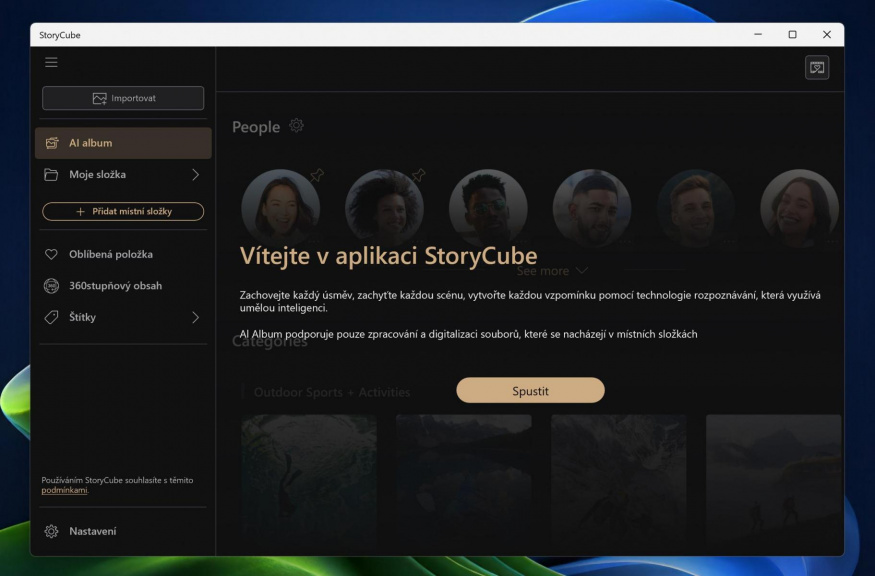
Task: Maximize the StoryCube window
Action: pos(792,35)
